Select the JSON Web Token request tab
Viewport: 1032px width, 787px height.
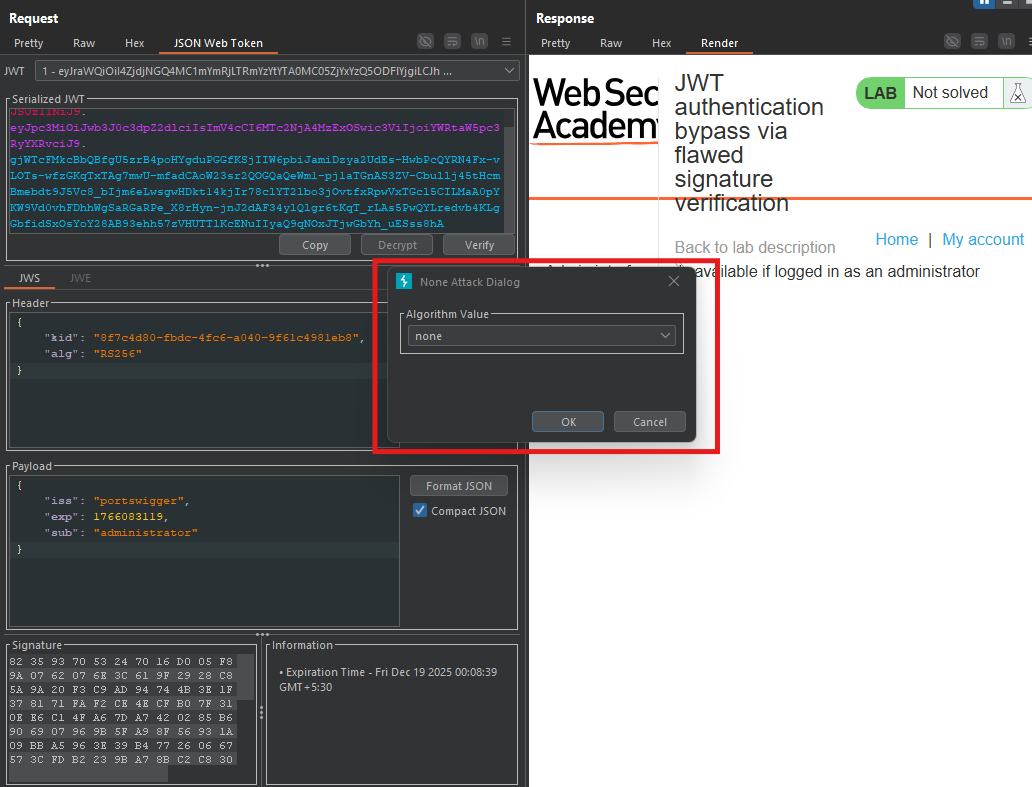click(219, 43)
